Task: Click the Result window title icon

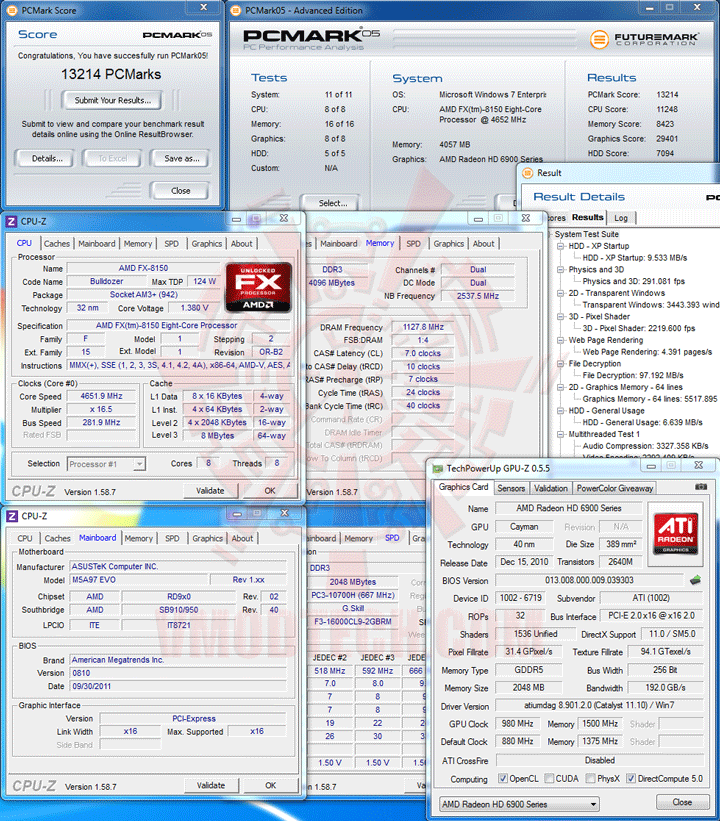Action: (x=527, y=173)
